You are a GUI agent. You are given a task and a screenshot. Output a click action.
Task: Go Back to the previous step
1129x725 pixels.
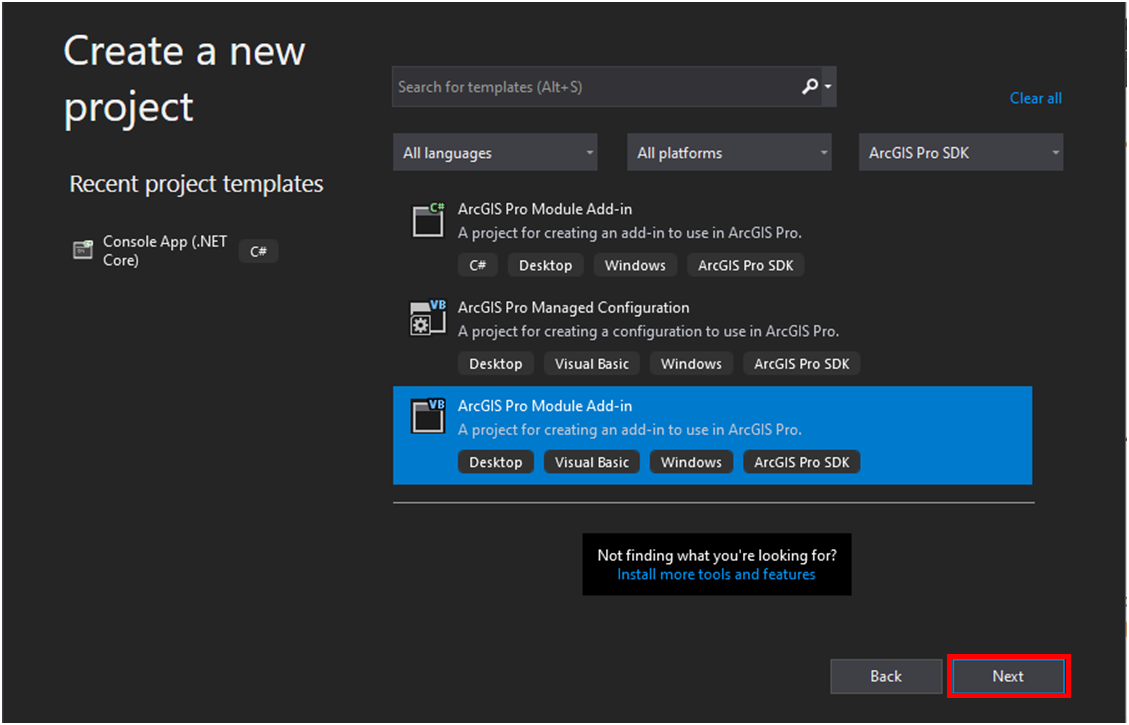(x=886, y=676)
